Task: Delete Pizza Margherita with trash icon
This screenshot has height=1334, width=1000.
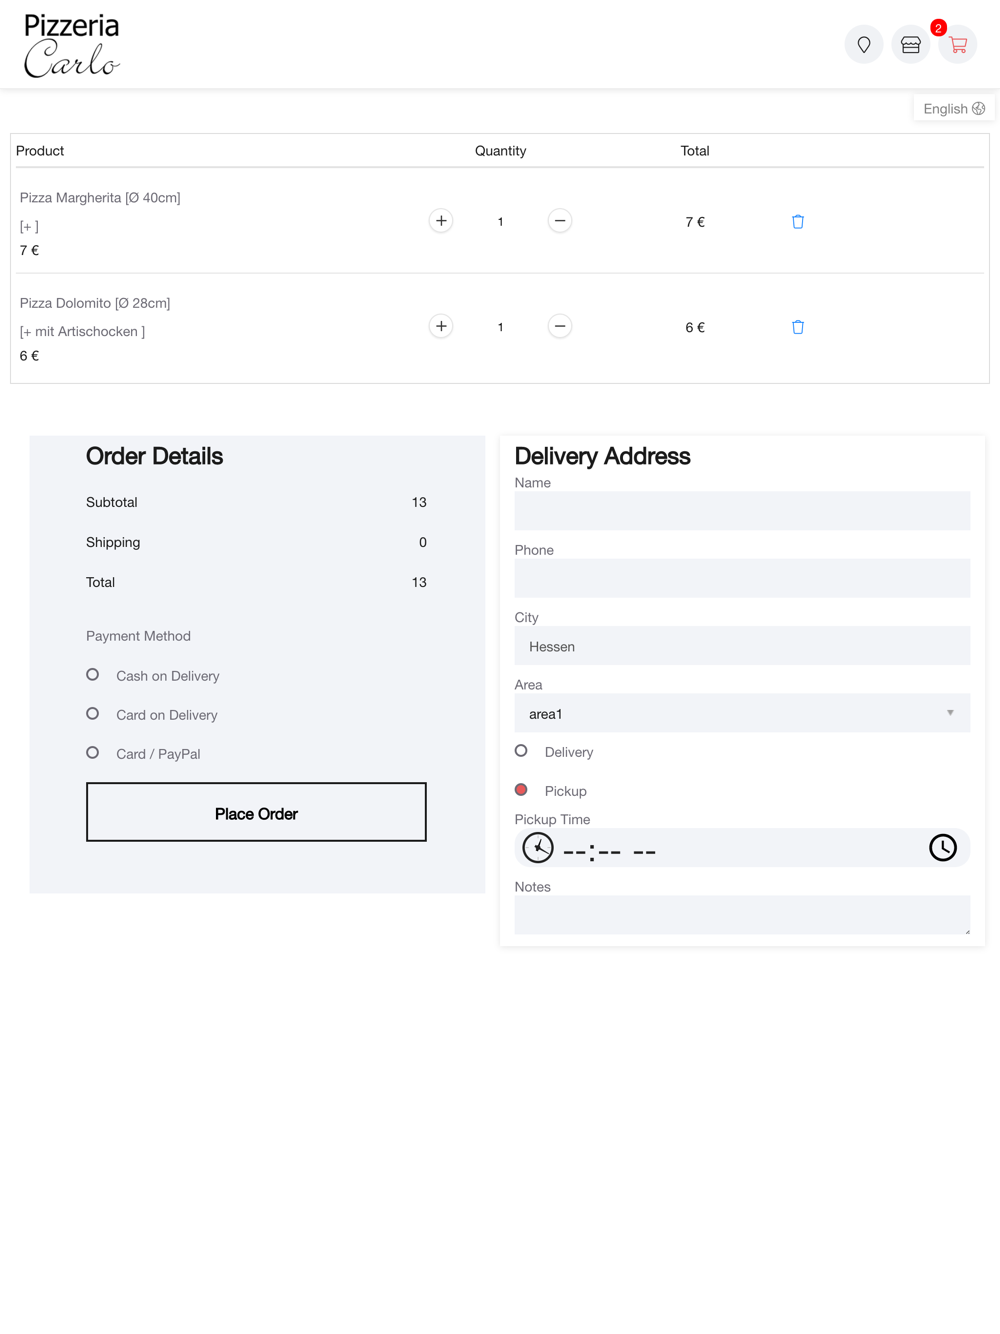Action: (x=798, y=222)
